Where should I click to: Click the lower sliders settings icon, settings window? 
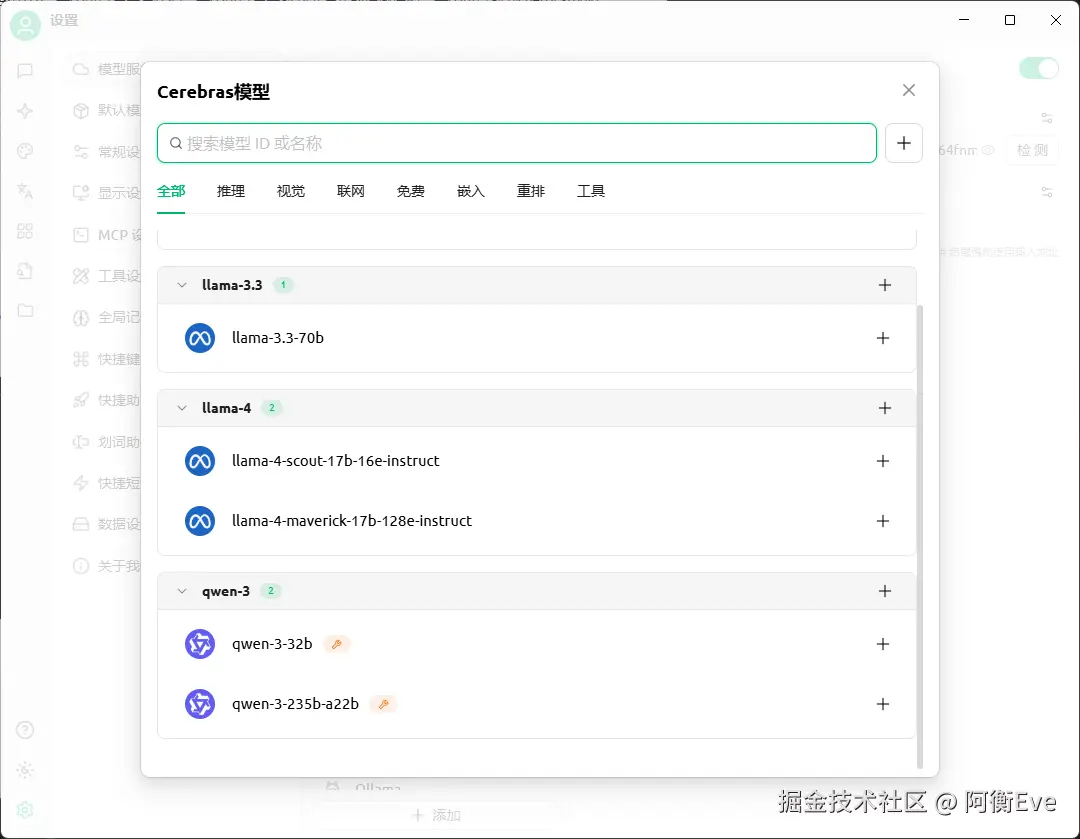pos(1047,191)
